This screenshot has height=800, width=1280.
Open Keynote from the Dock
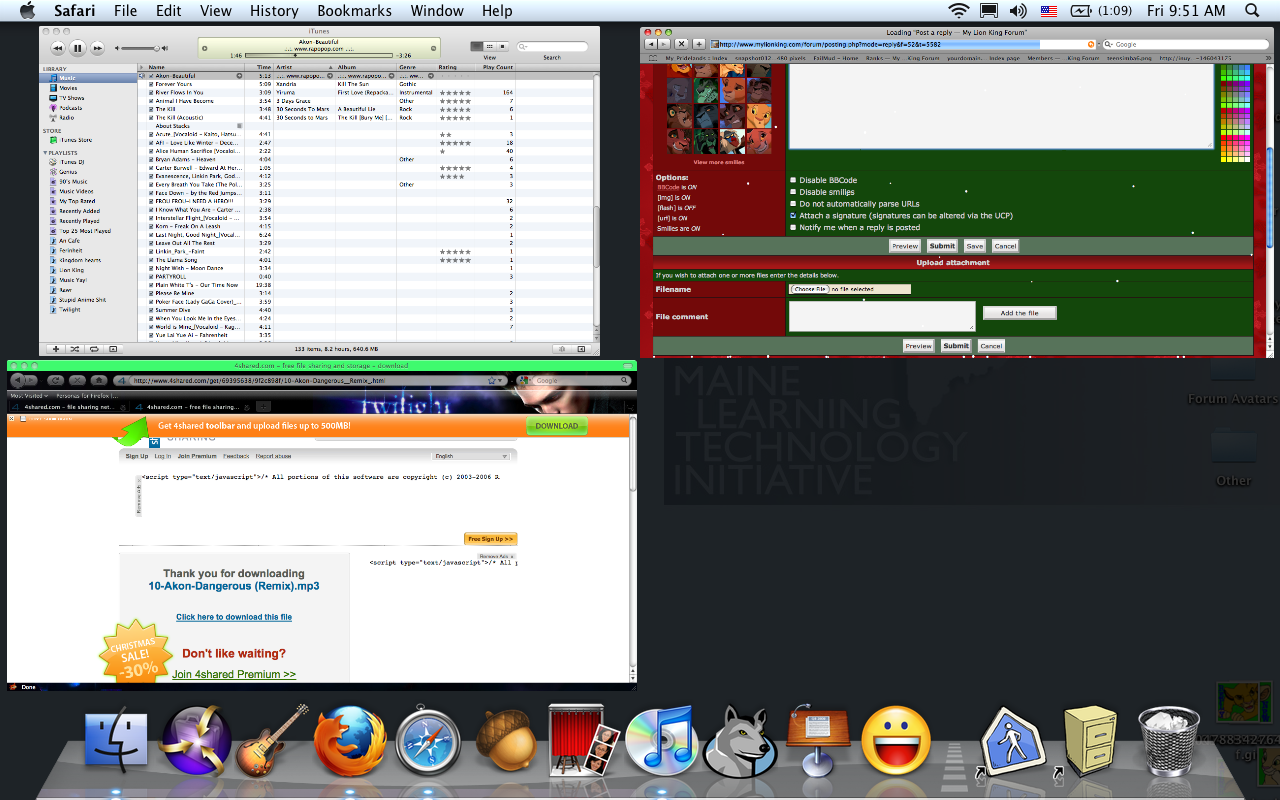[x=817, y=741]
